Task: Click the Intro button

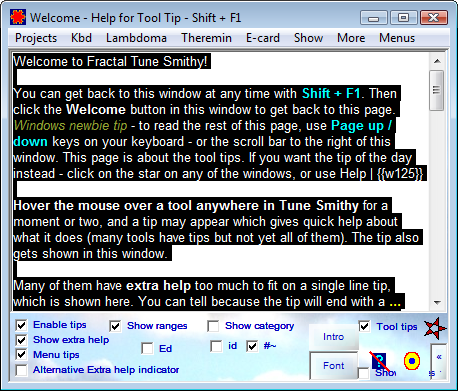Action: [x=334, y=337]
